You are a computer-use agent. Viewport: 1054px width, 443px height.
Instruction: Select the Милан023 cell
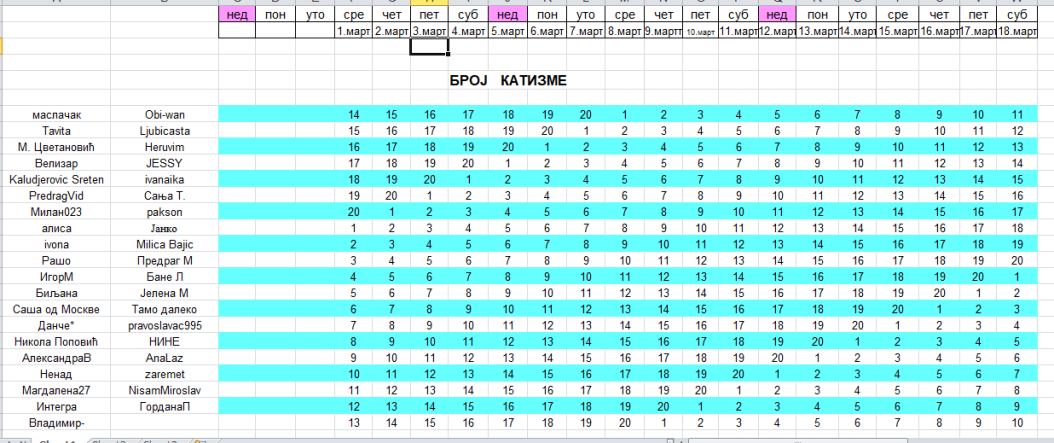56,212
